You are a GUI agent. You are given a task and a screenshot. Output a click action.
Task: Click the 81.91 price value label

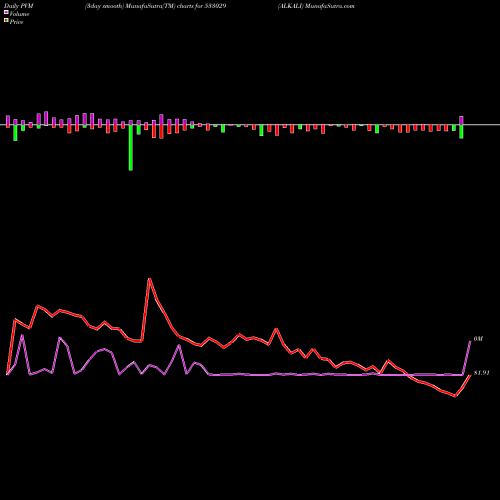pos(481,373)
